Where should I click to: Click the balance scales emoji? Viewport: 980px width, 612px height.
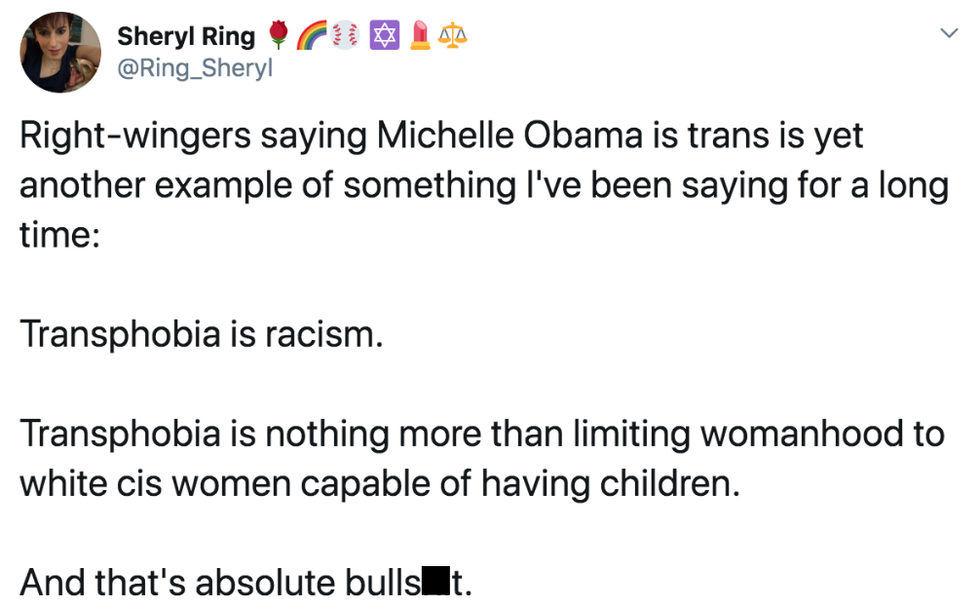tap(453, 37)
